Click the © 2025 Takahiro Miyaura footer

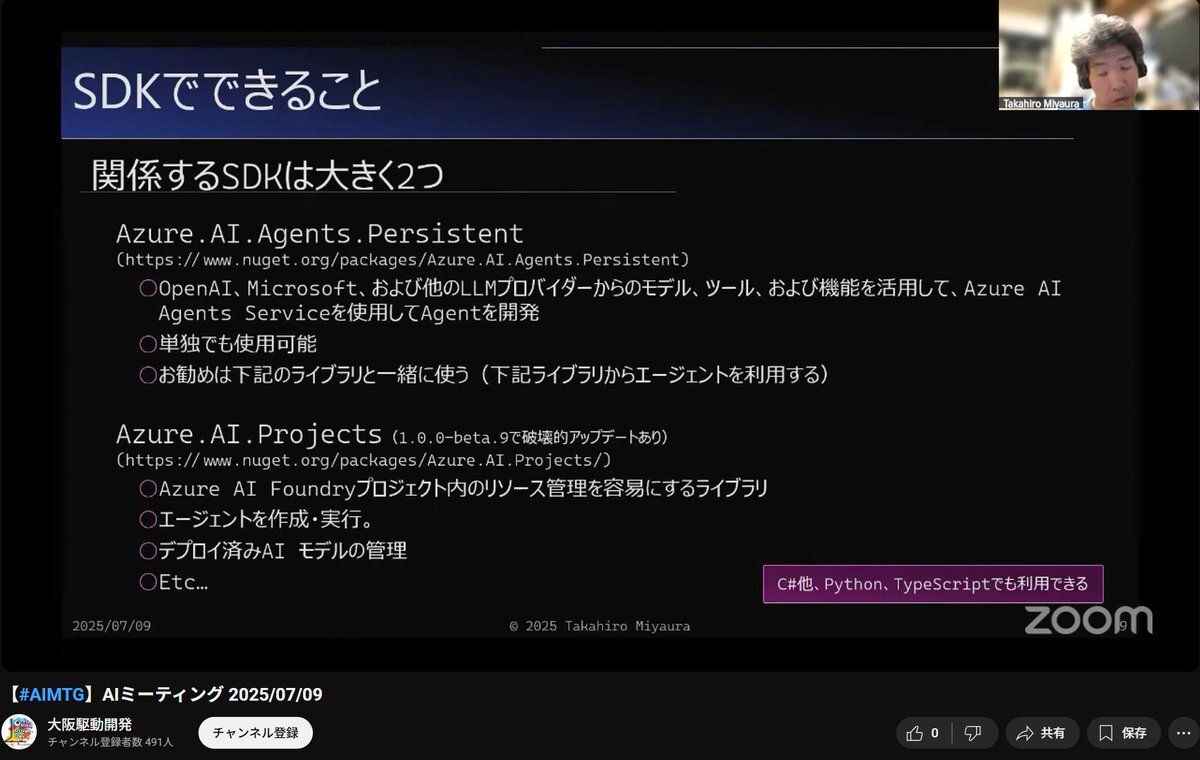[600, 626]
